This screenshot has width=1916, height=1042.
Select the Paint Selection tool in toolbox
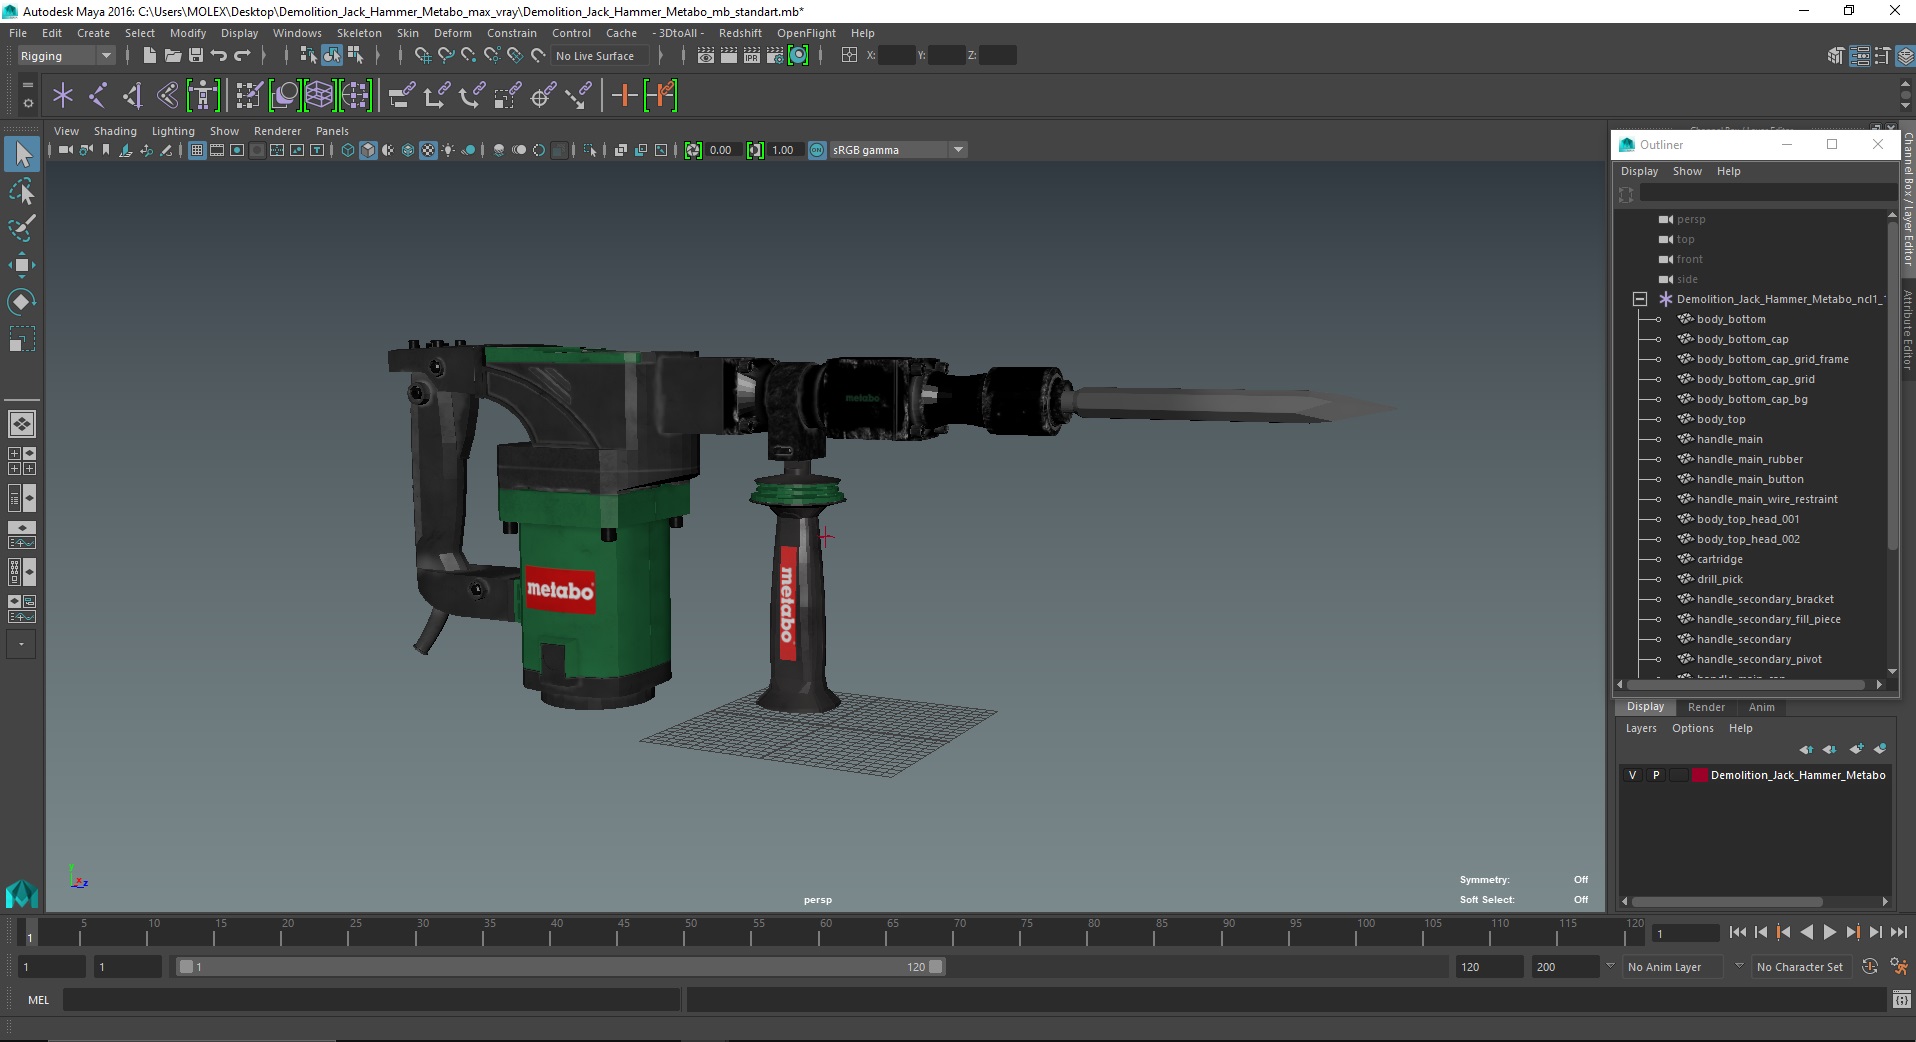click(22, 228)
